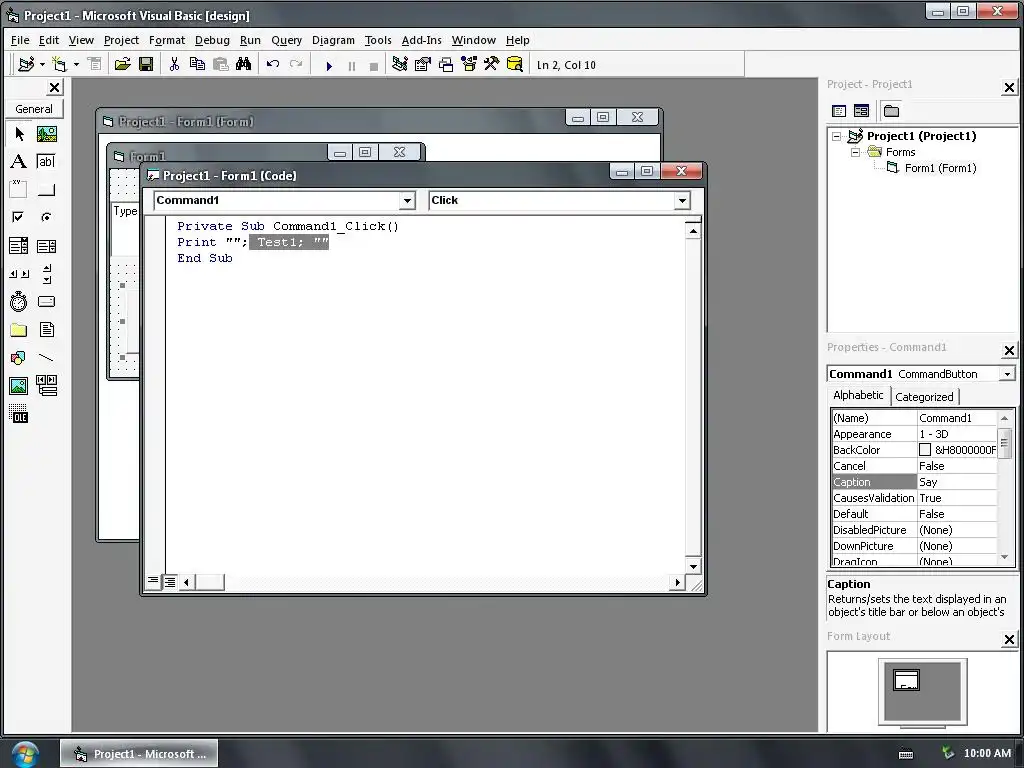Select the TextBox tool in the toolbox
Image resolution: width=1024 pixels, height=768 pixels.
(46, 161)
